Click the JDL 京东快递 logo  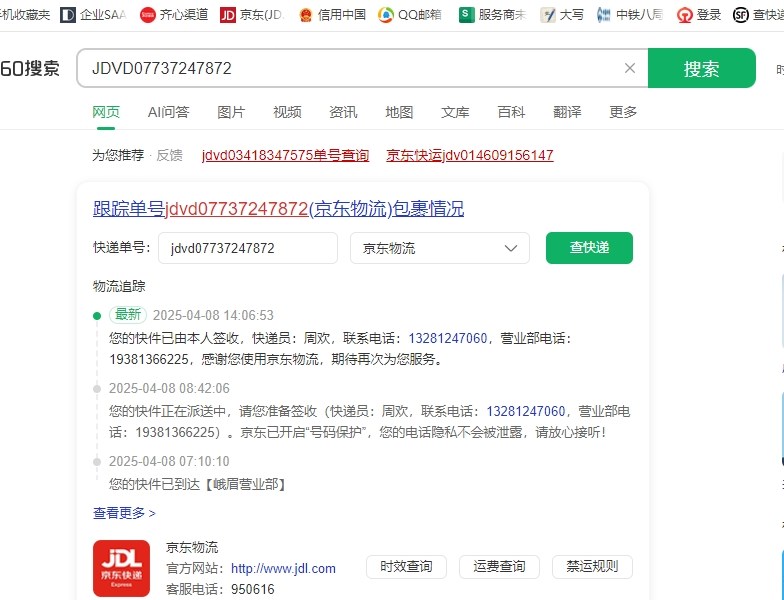coord(122,568)
